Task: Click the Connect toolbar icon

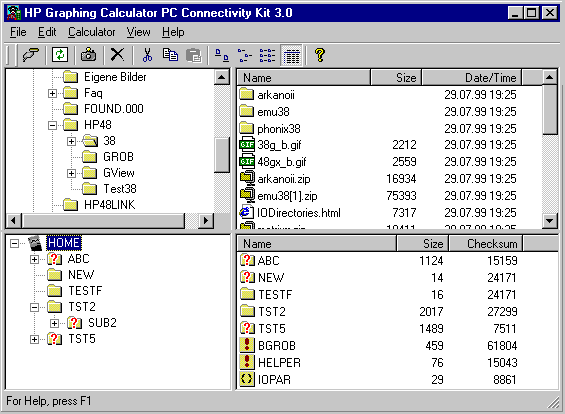Action: [x=31, y=55]
